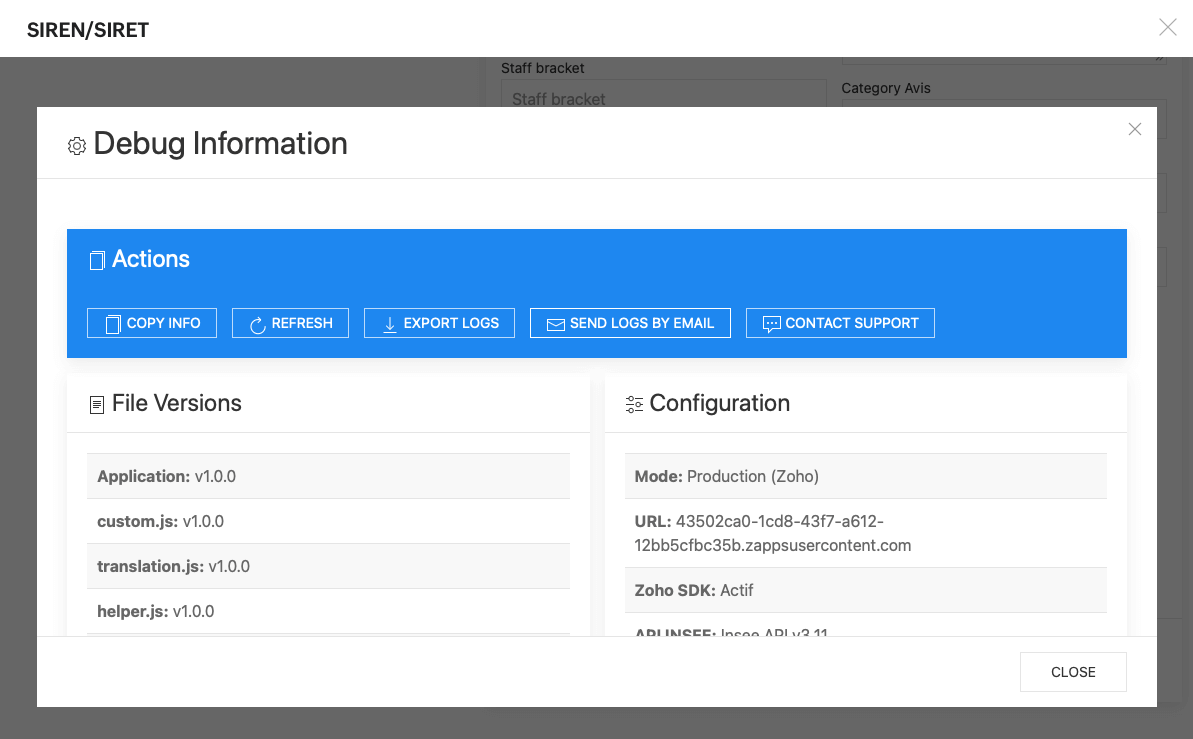Click the Debug Information heading
Screen dimensions: 1193x739
(x=220, y=144)
